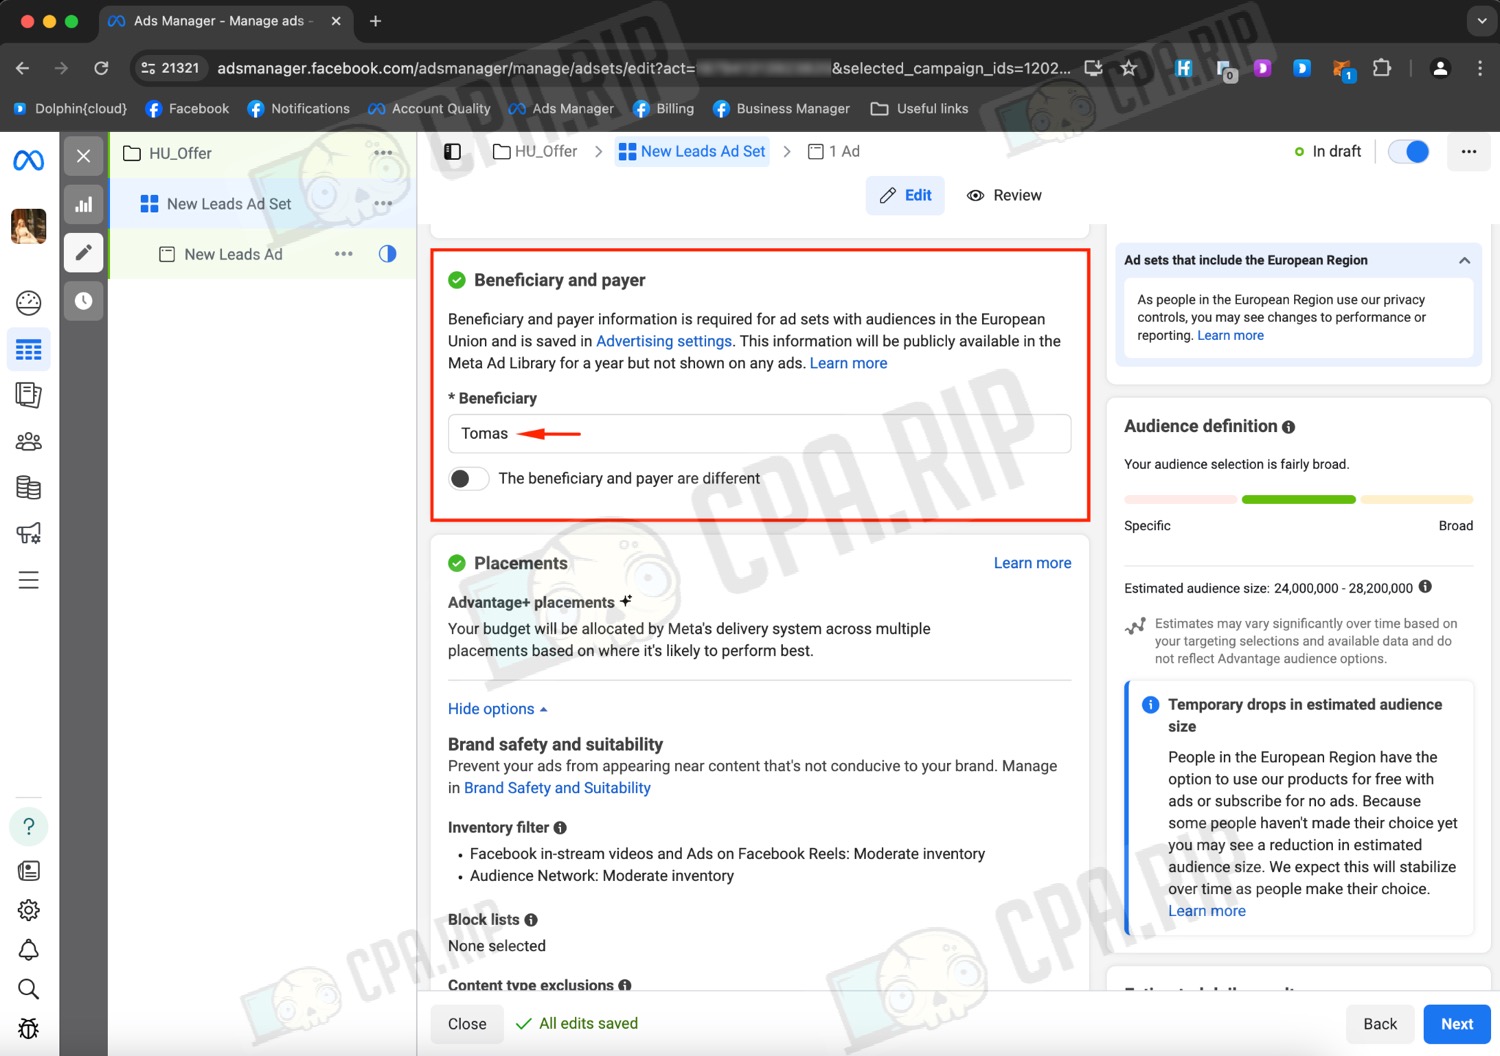1500x1056 pixels.
Task: Click the browser address bar URL
Action: point(643,68)
